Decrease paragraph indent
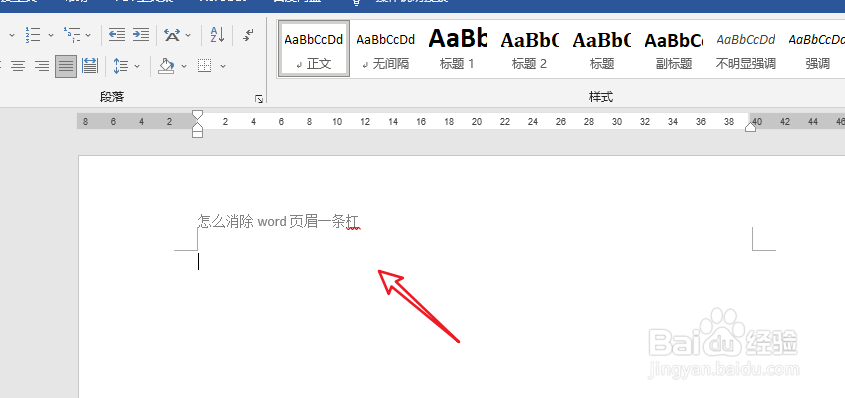Viewport: 845px width, 398px height. pos(117,35)
